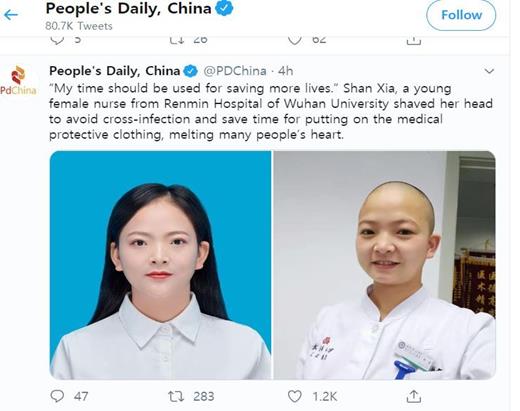Screen dimensions: 520x411
Task: Expand the tweet options chevron menu
Action: (489, 71)
